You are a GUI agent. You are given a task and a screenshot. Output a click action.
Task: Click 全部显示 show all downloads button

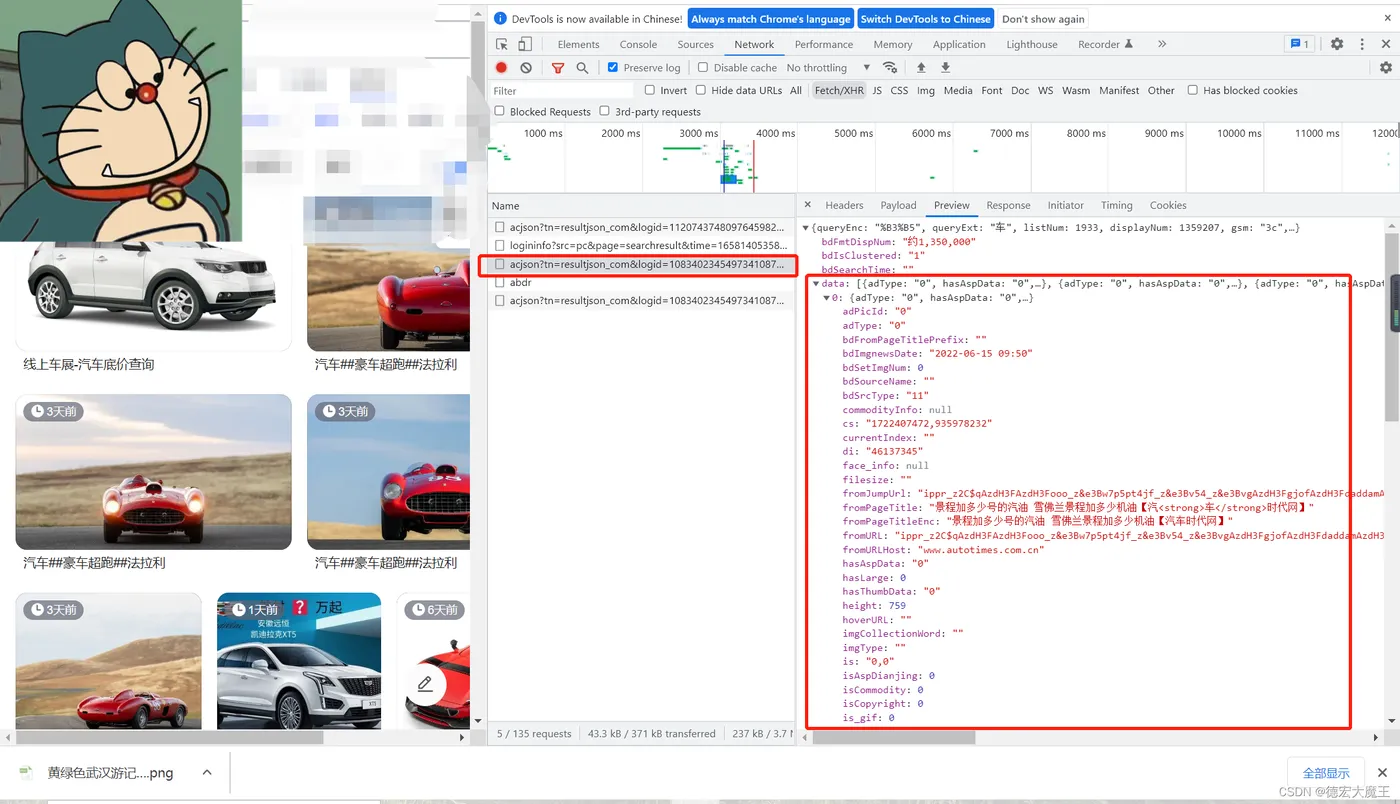pos(1326,773)
